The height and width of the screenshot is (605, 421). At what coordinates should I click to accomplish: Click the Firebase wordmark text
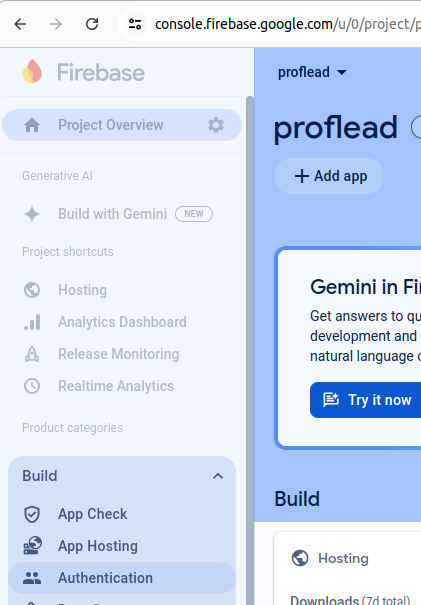click(x=101, y=73)
